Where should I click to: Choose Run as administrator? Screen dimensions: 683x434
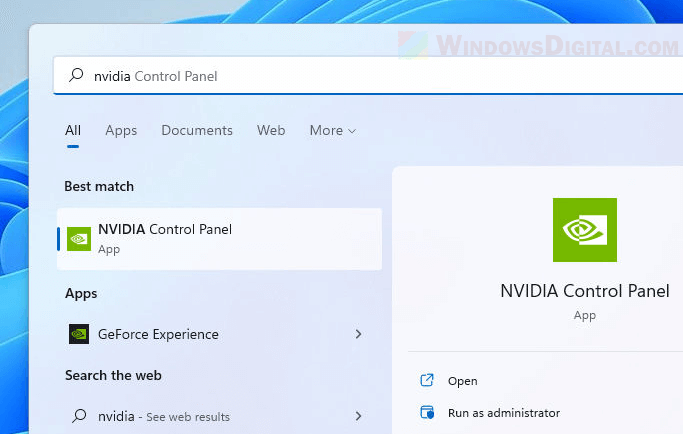point(504,413)
